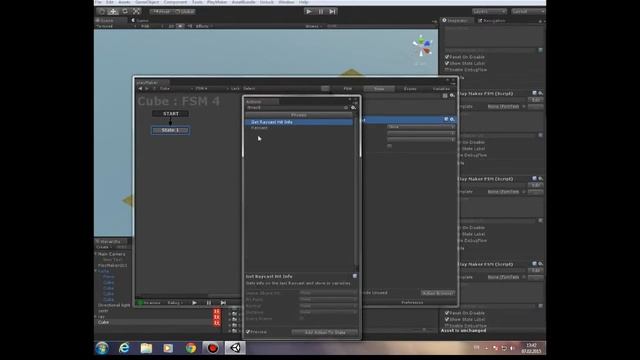Clear the Action Browser search field
640x360 pixels.
(346, 108)
